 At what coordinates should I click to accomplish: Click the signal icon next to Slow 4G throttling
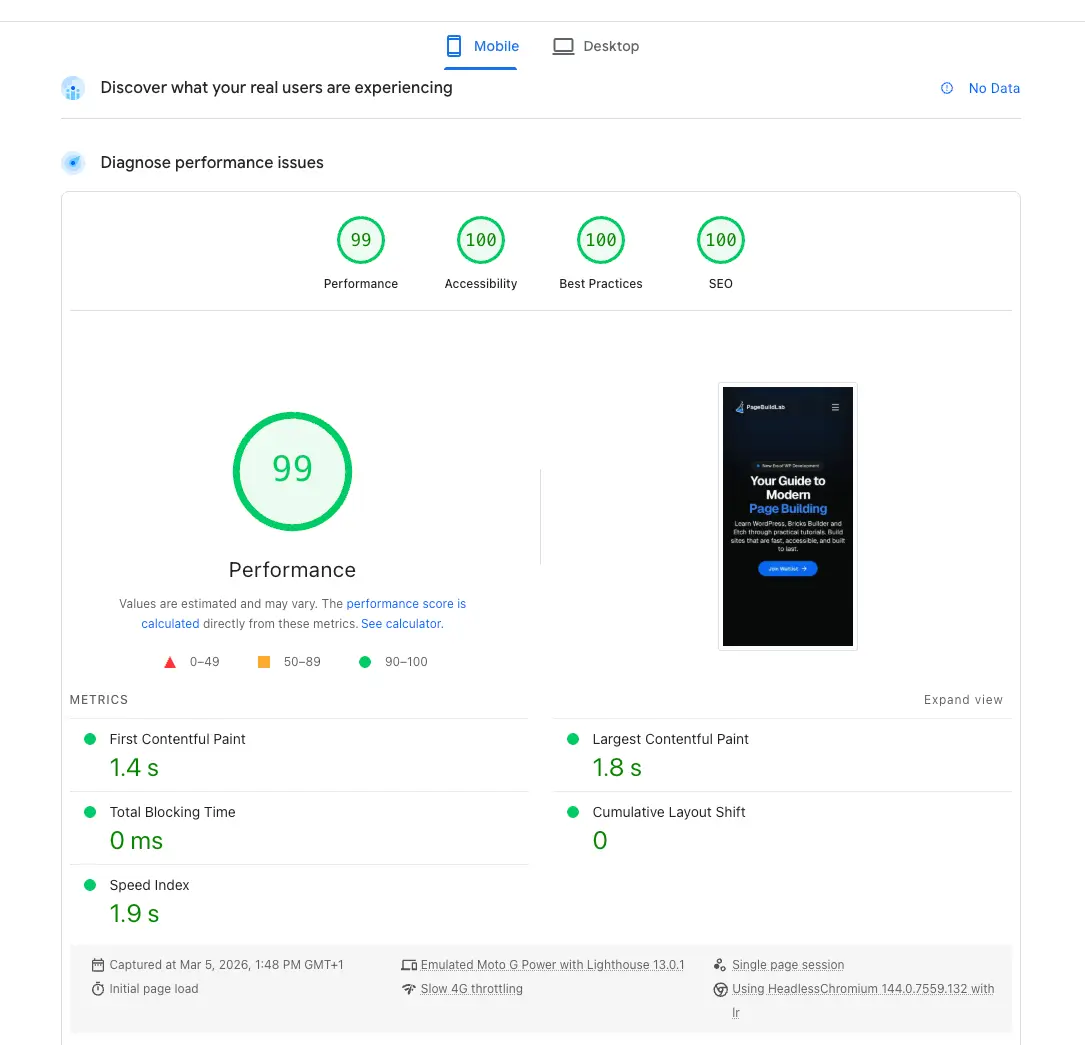point(409,988)
